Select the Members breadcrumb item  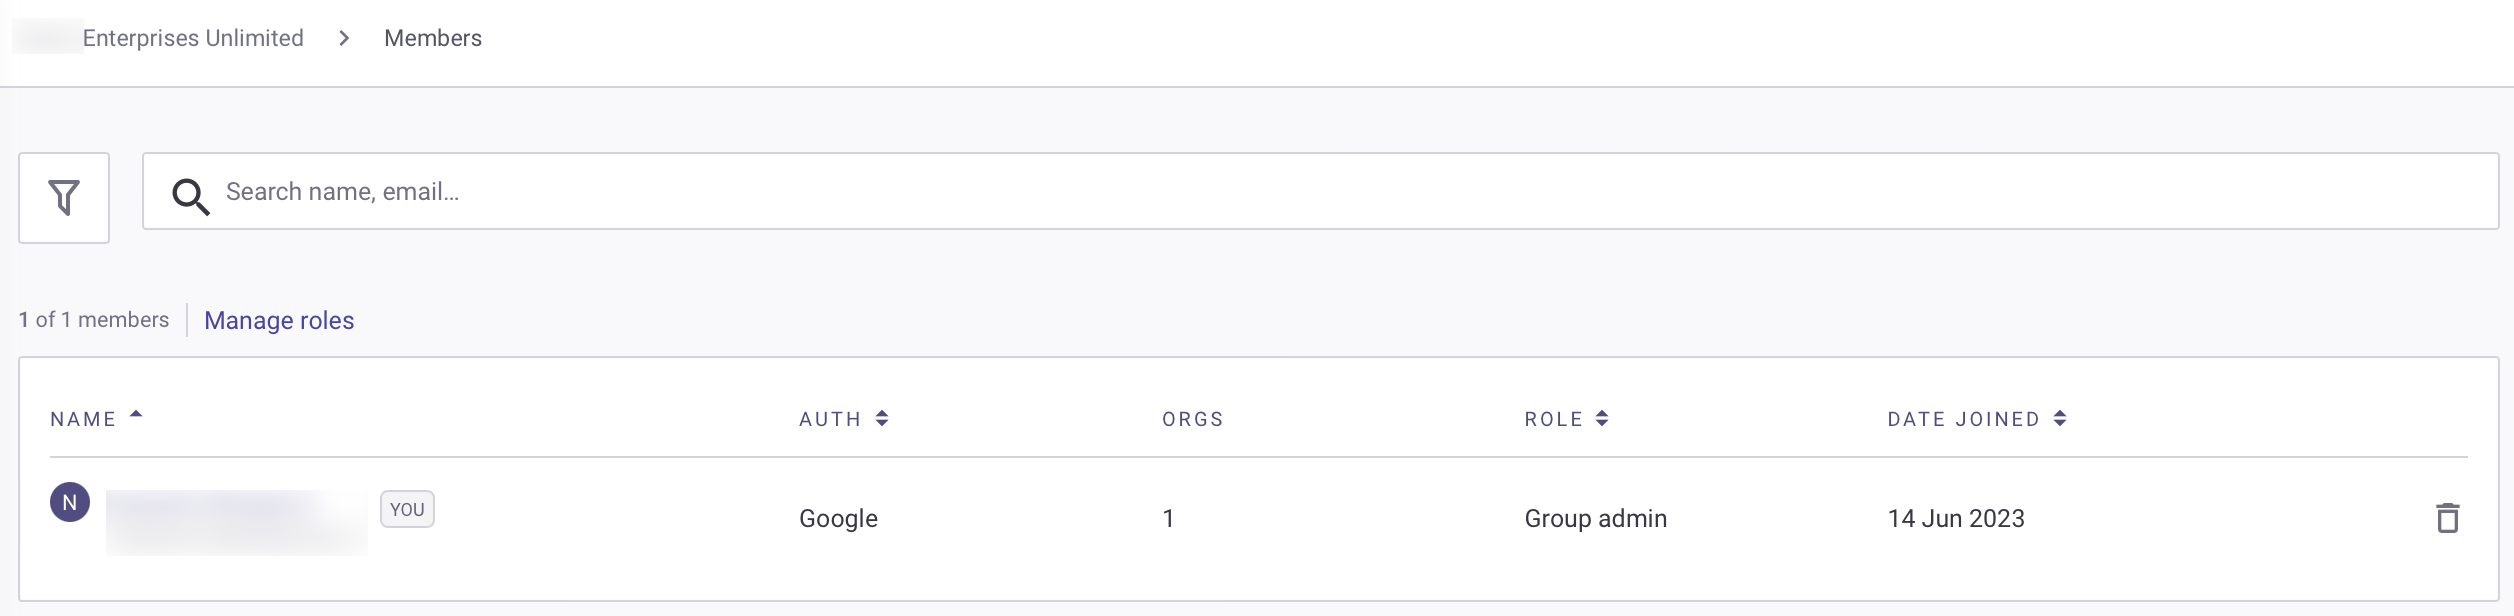pos(433,38)
